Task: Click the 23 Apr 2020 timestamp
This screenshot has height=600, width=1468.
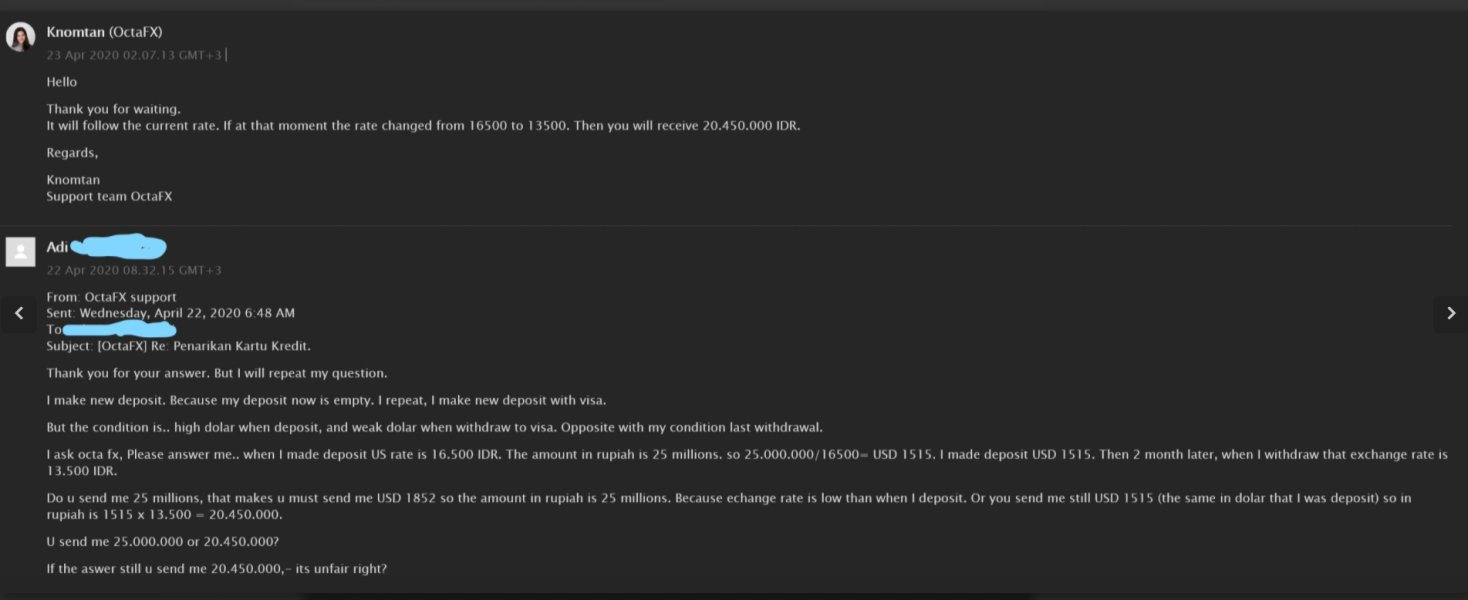Action: coord(134,55)
